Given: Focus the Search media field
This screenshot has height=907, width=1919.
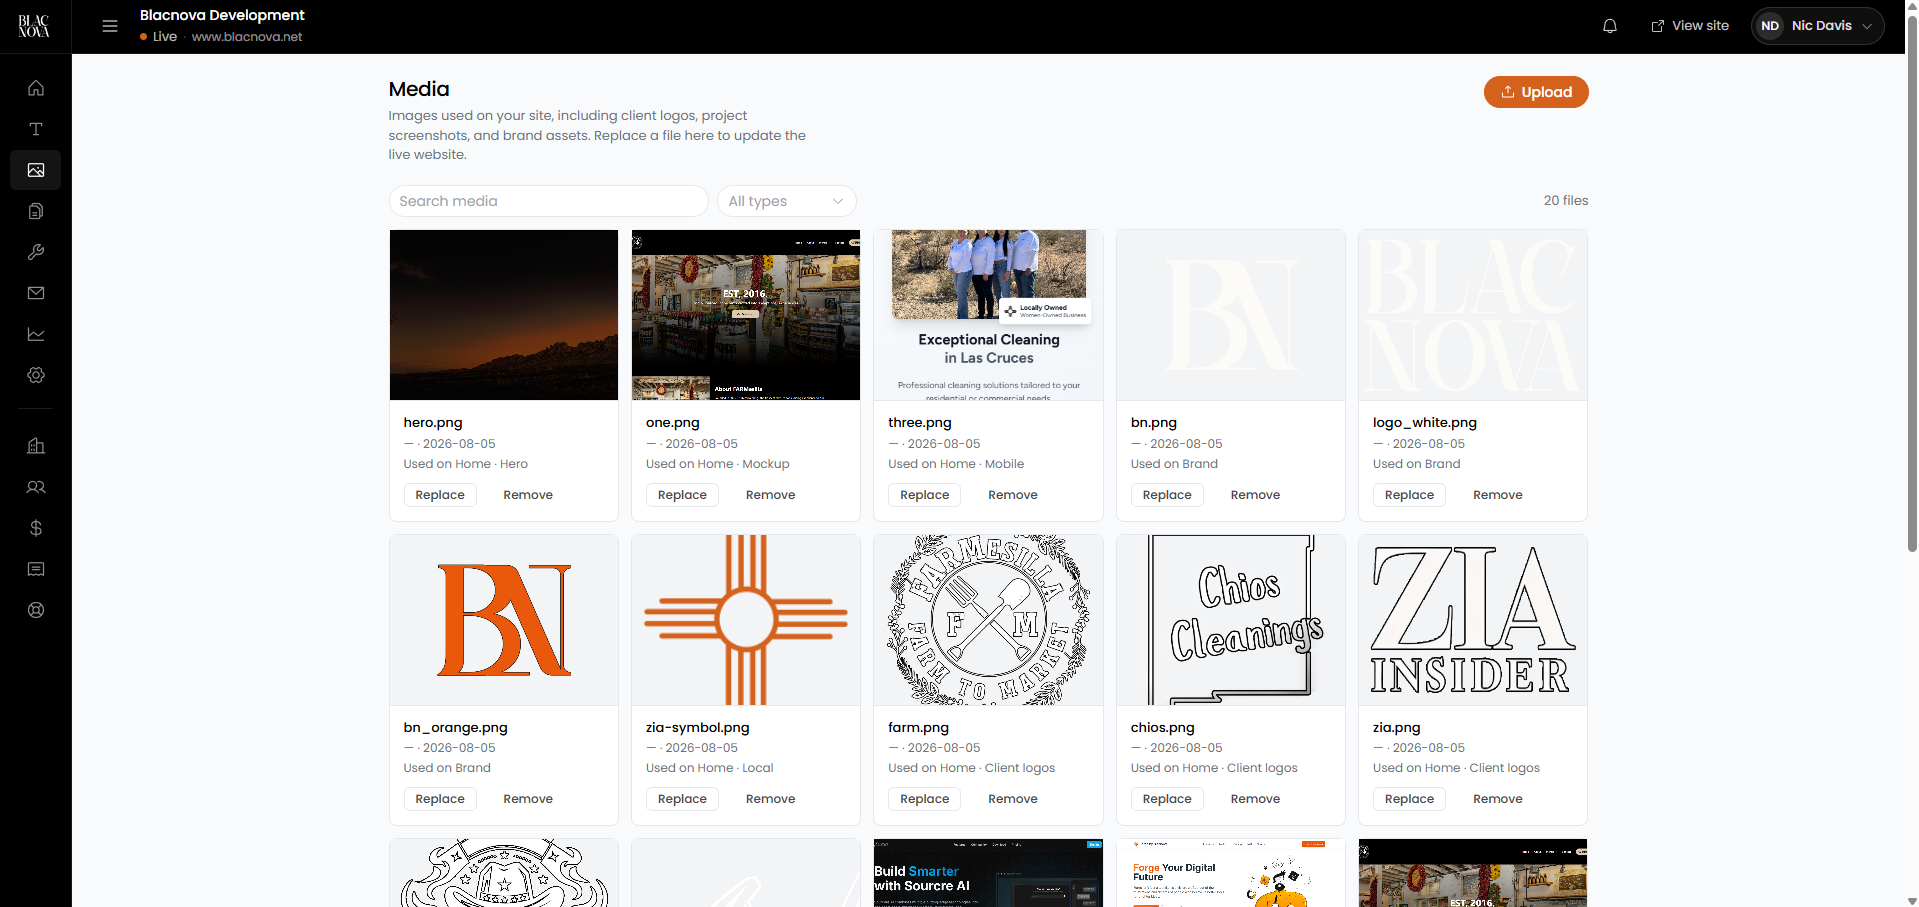Looking at the screenshot, I should tap(548, 201).
